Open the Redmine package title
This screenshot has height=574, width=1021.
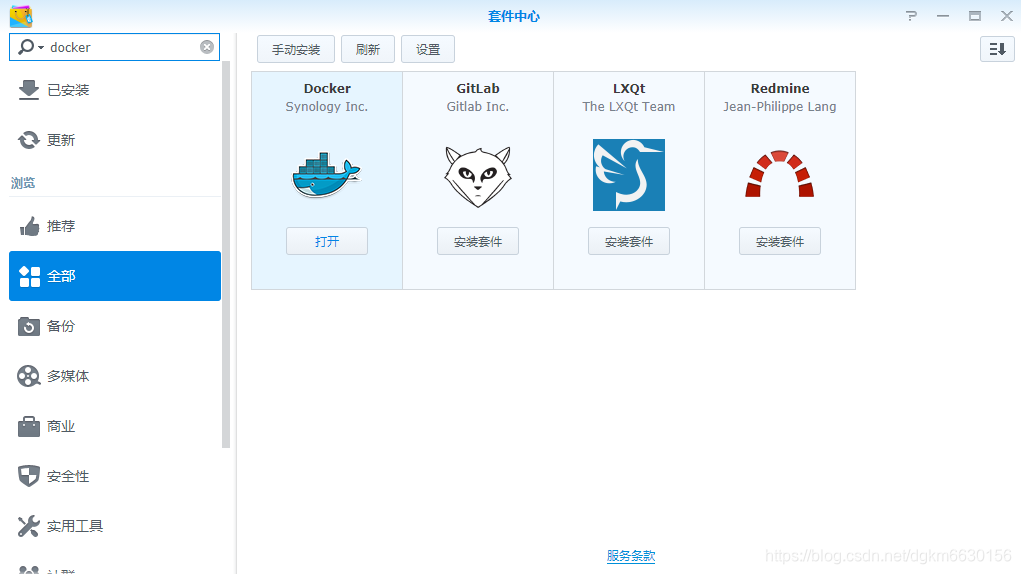(780, 89)
